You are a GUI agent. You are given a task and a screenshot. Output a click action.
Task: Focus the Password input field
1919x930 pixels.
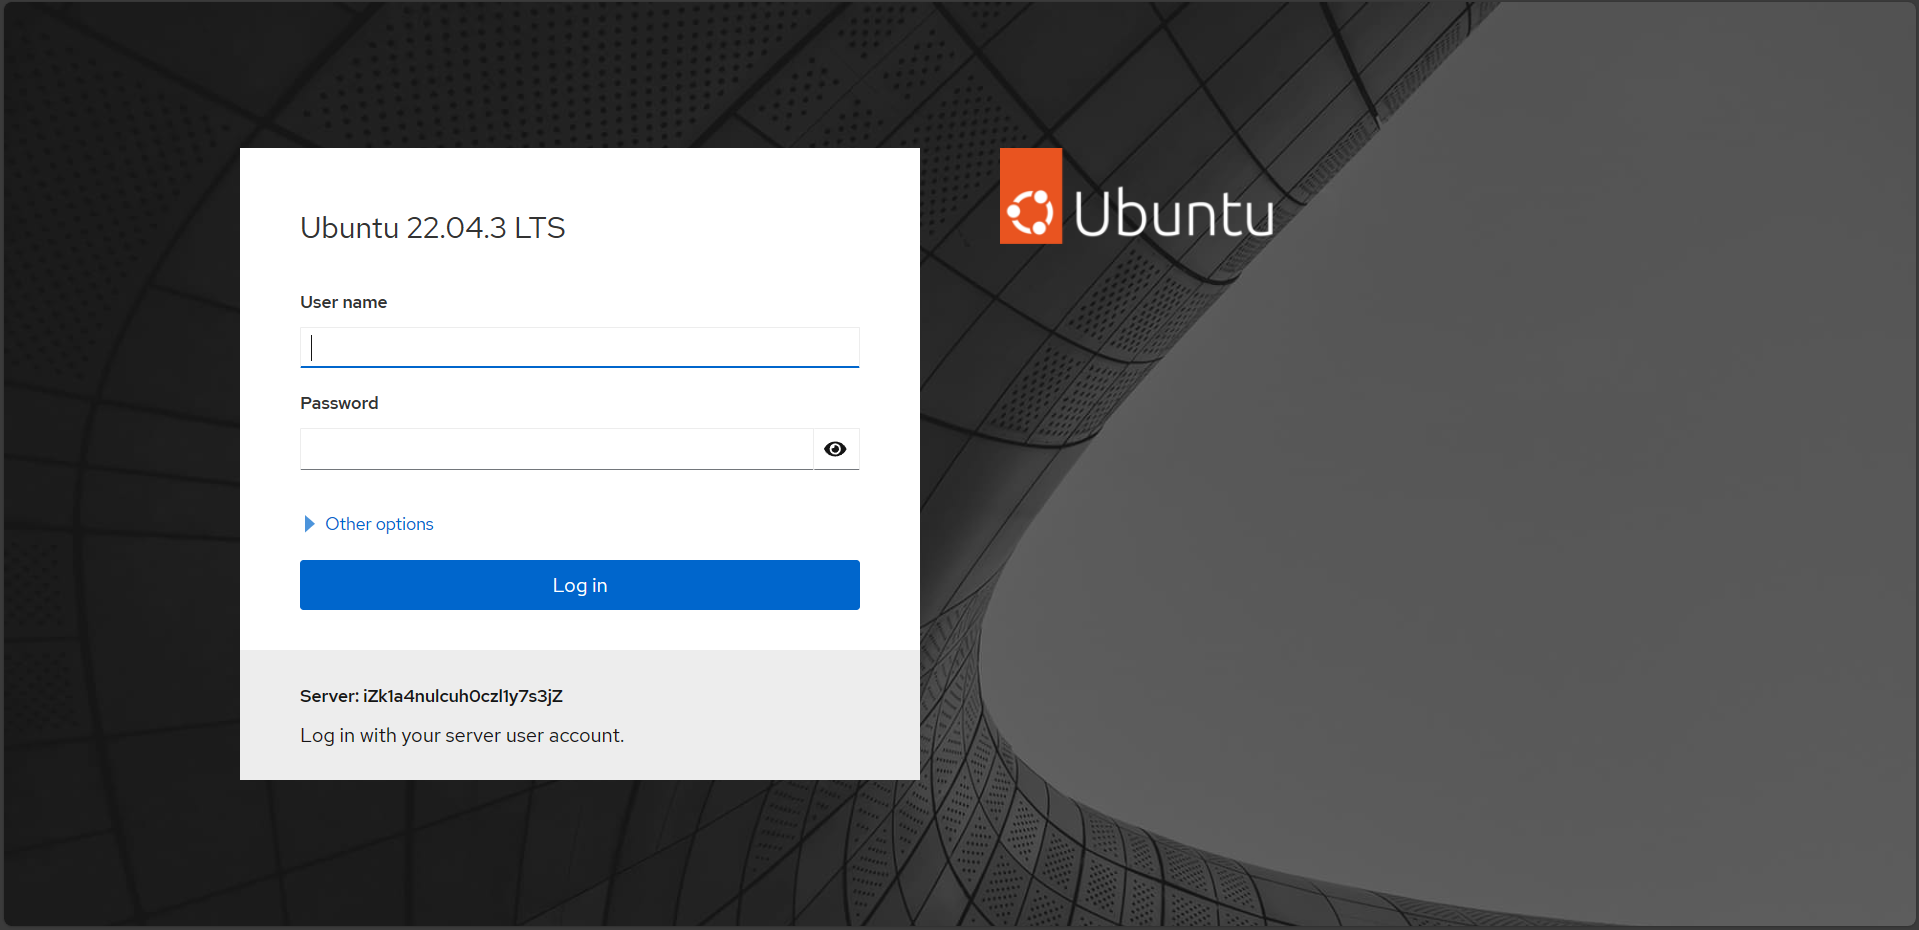556,449
